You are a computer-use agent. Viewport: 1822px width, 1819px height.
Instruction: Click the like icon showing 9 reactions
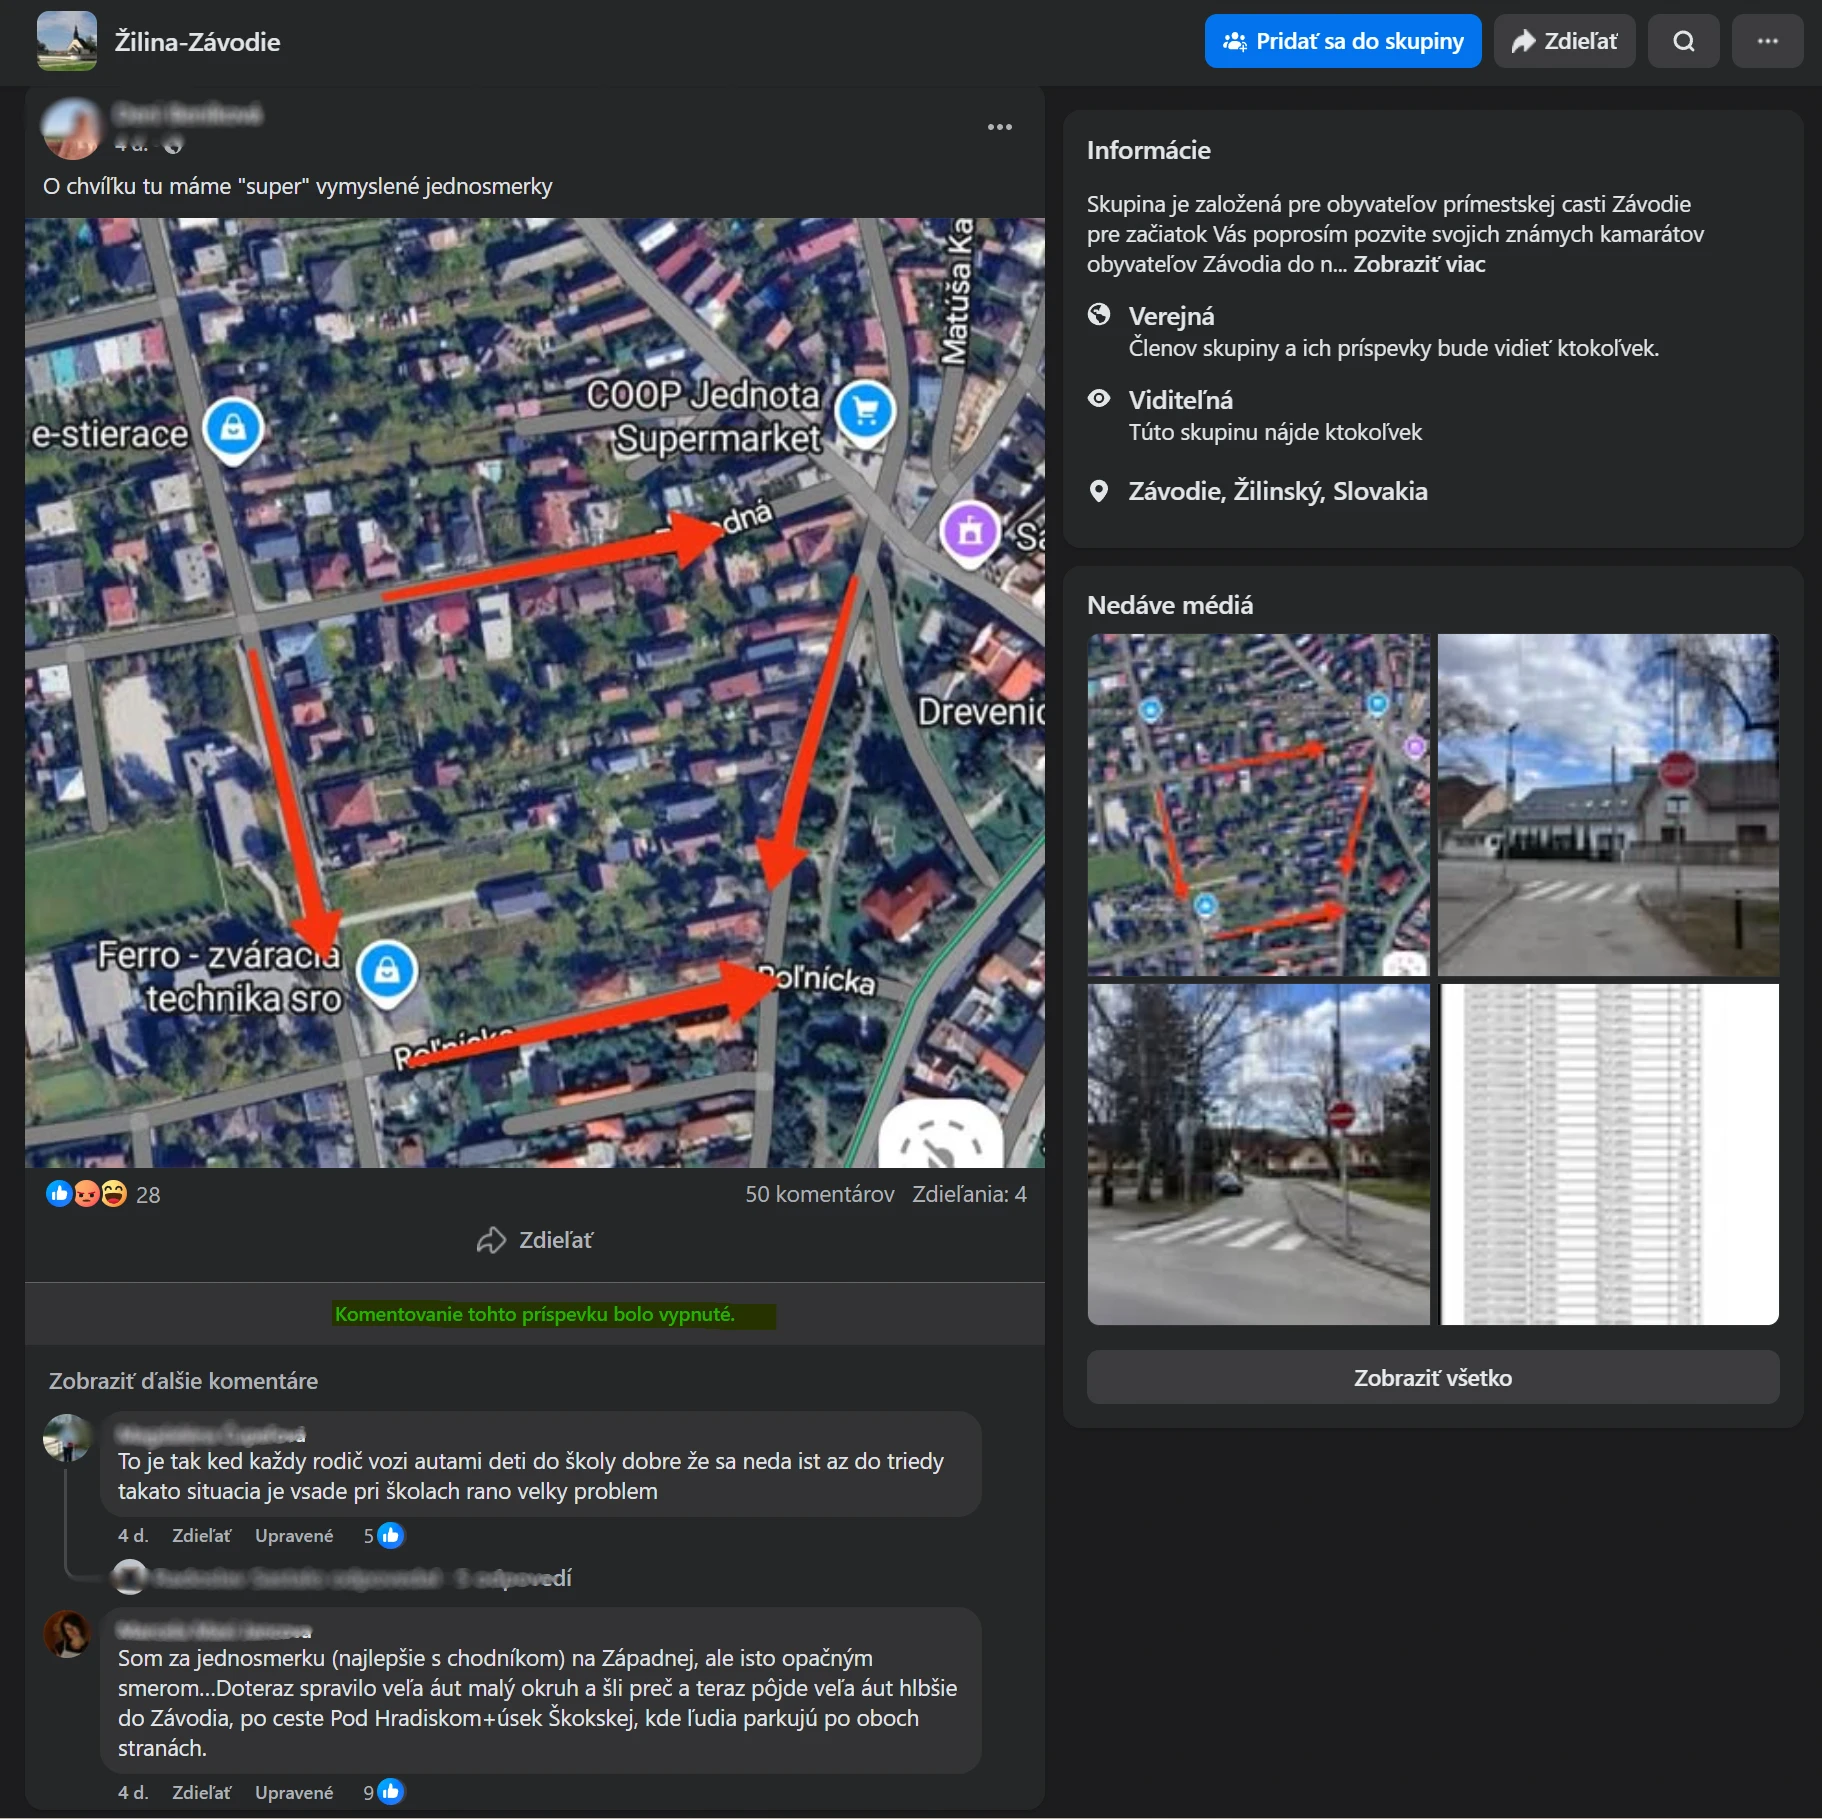[391, 1792]
